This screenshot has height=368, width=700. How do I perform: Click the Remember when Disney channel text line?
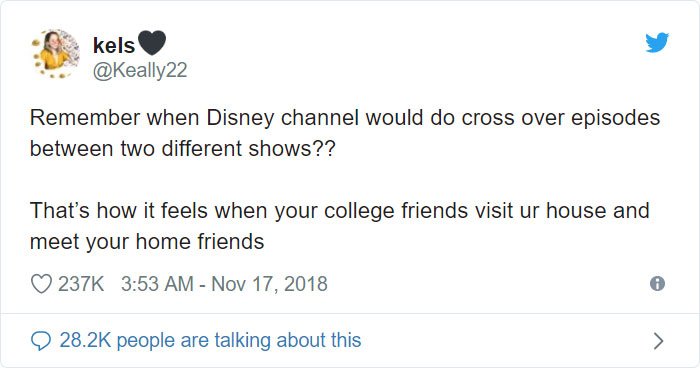click(345, 118)
